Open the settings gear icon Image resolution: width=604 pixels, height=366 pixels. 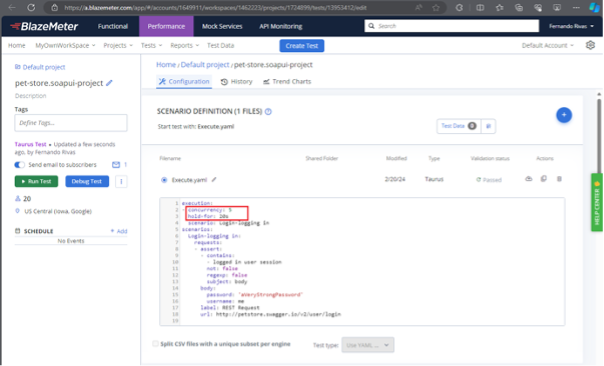(590, 45)
